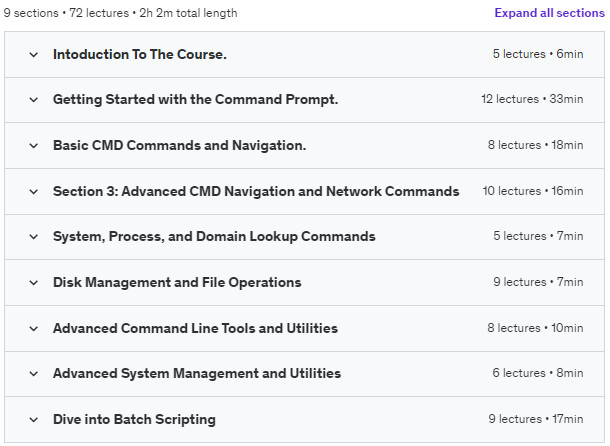The height and width of the screenshot is (446, 610).
Task: Click the '6 lectures • 8min' label
Action: (x=538, y=373)
